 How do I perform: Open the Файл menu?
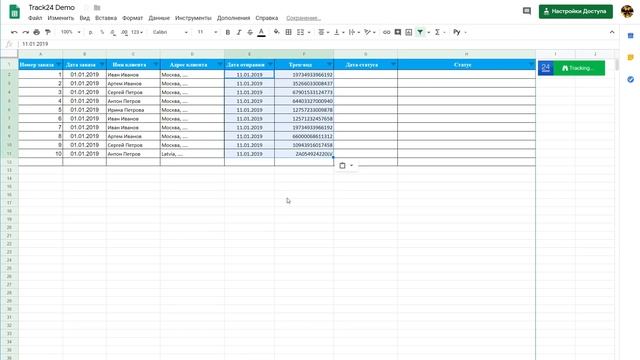pyautogui.click(x=35, y=18)
